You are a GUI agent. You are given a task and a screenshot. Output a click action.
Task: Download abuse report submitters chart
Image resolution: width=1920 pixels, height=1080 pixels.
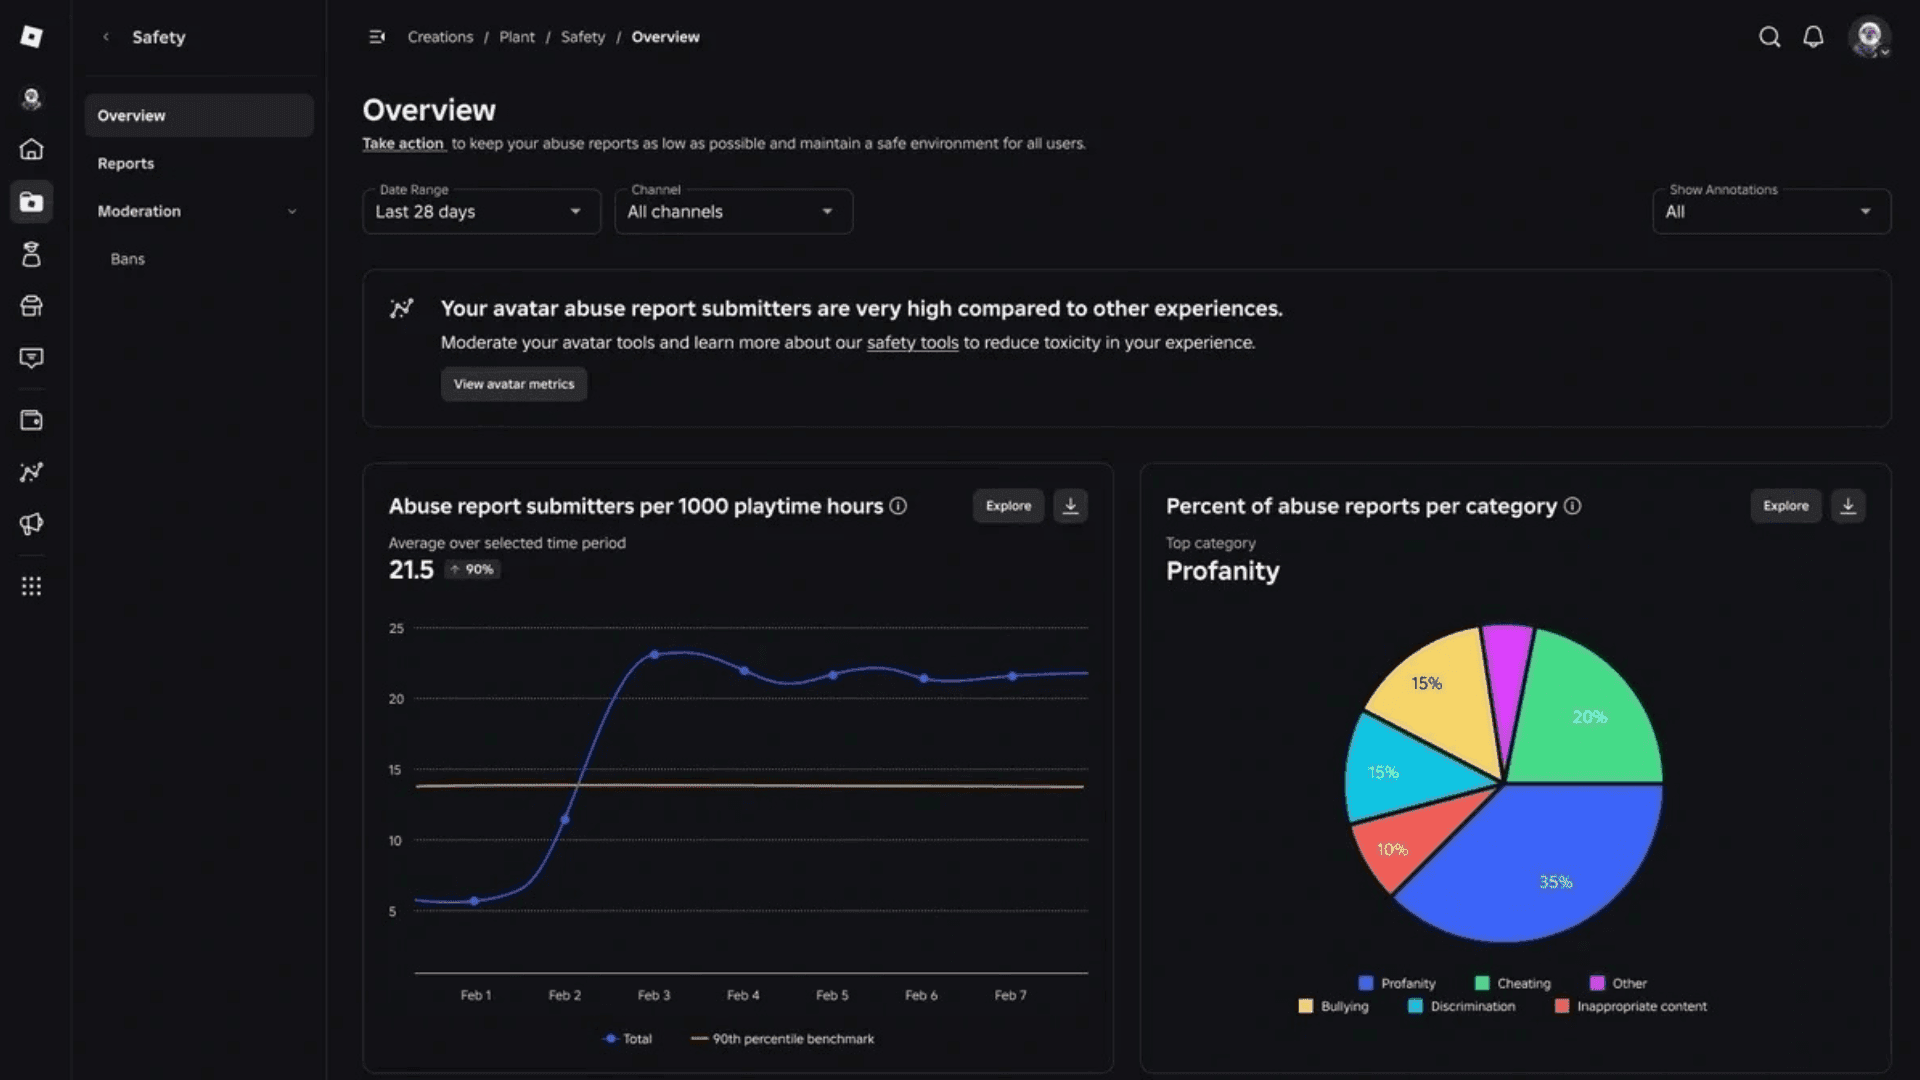[x=1070, y=506]
